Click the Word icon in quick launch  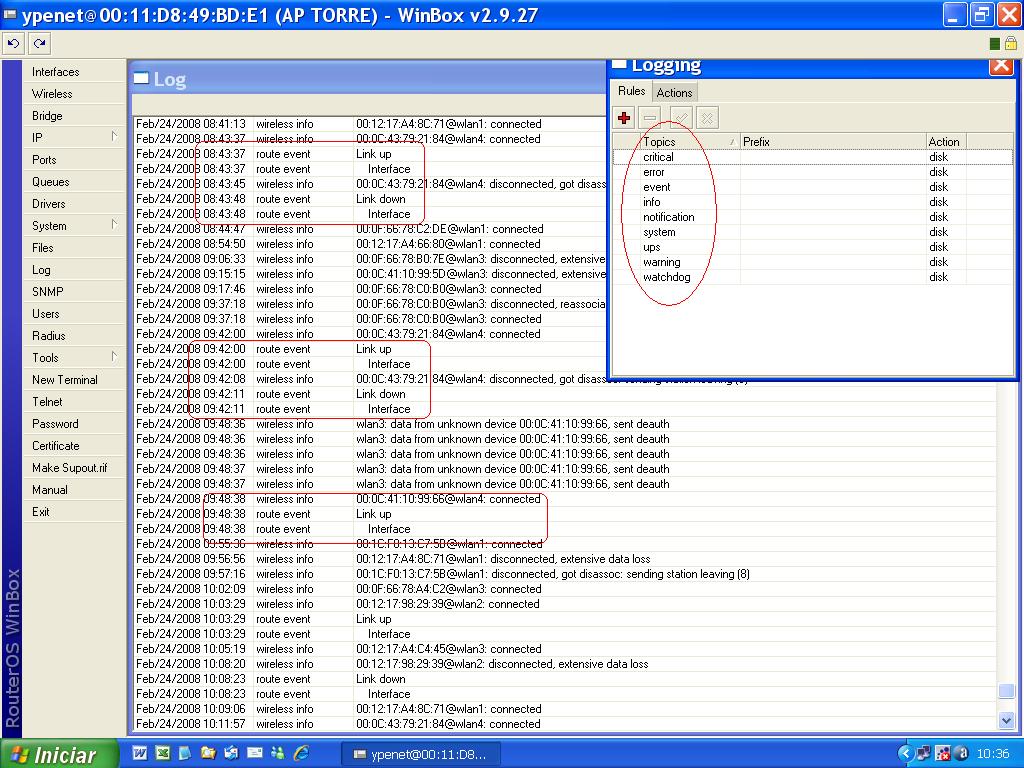140,753
